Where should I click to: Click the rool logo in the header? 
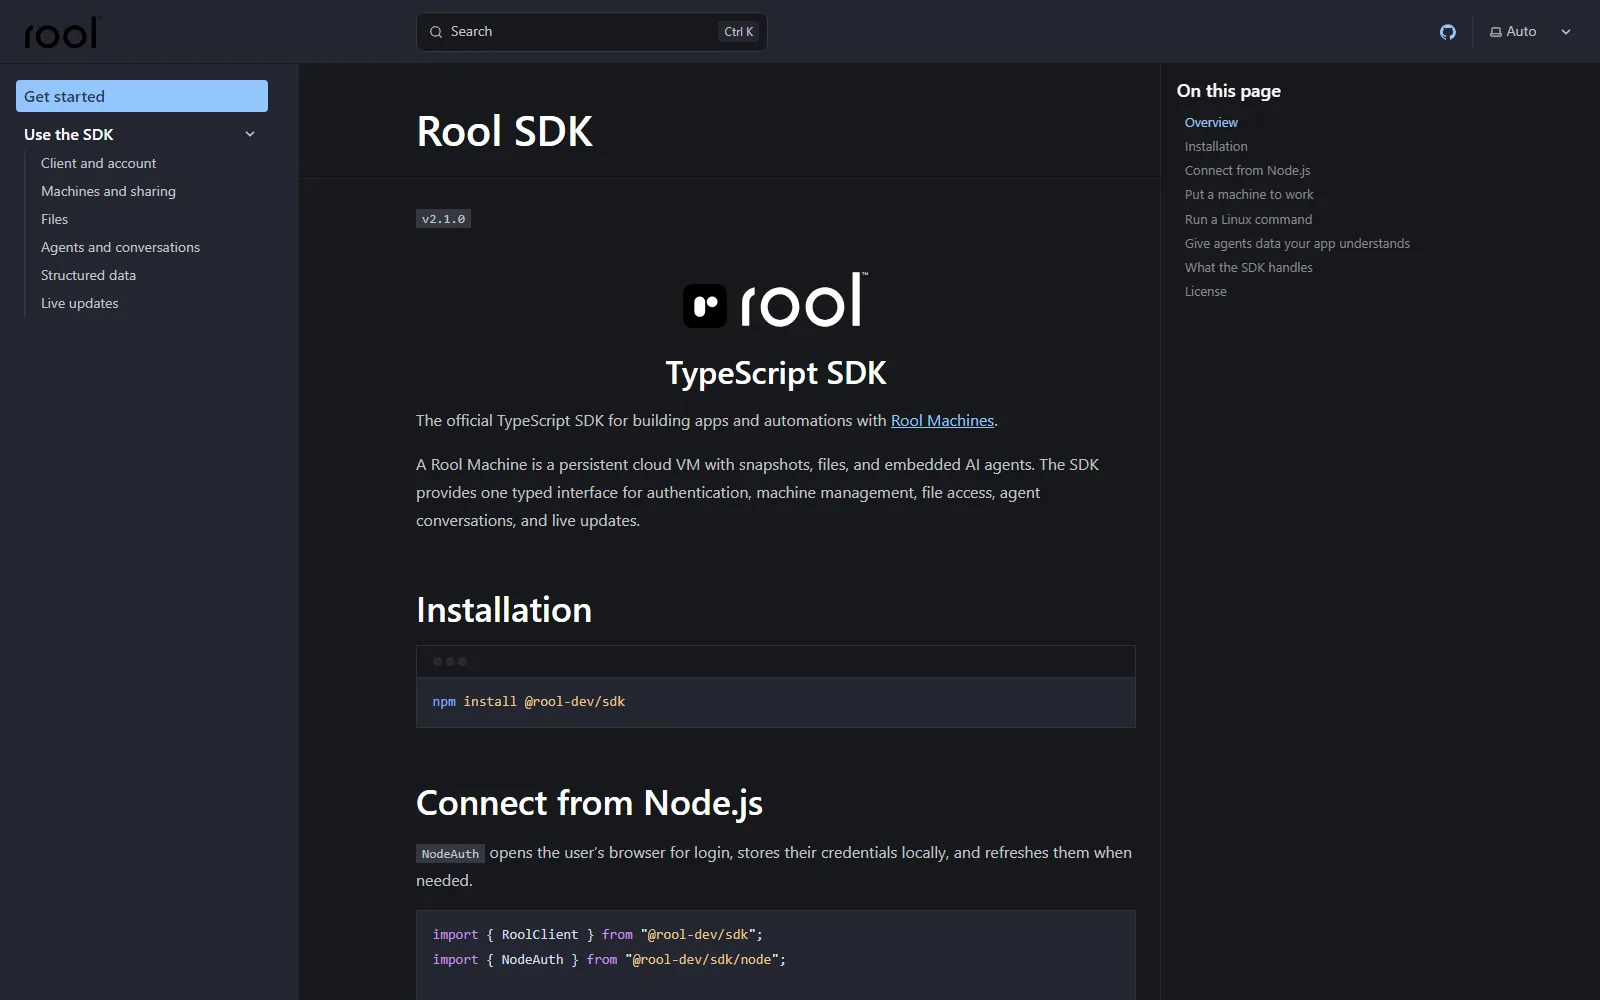61,32
